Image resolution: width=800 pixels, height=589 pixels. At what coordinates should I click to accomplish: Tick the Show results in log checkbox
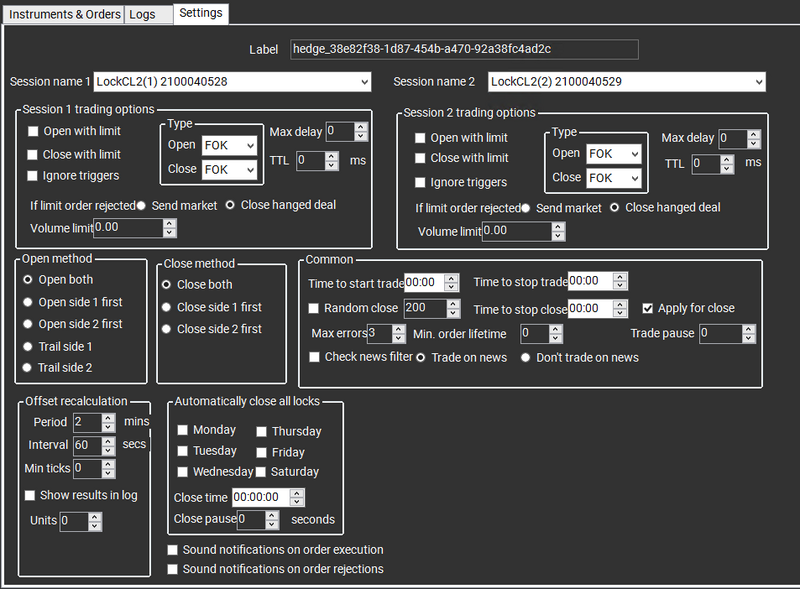coord(29,495)
